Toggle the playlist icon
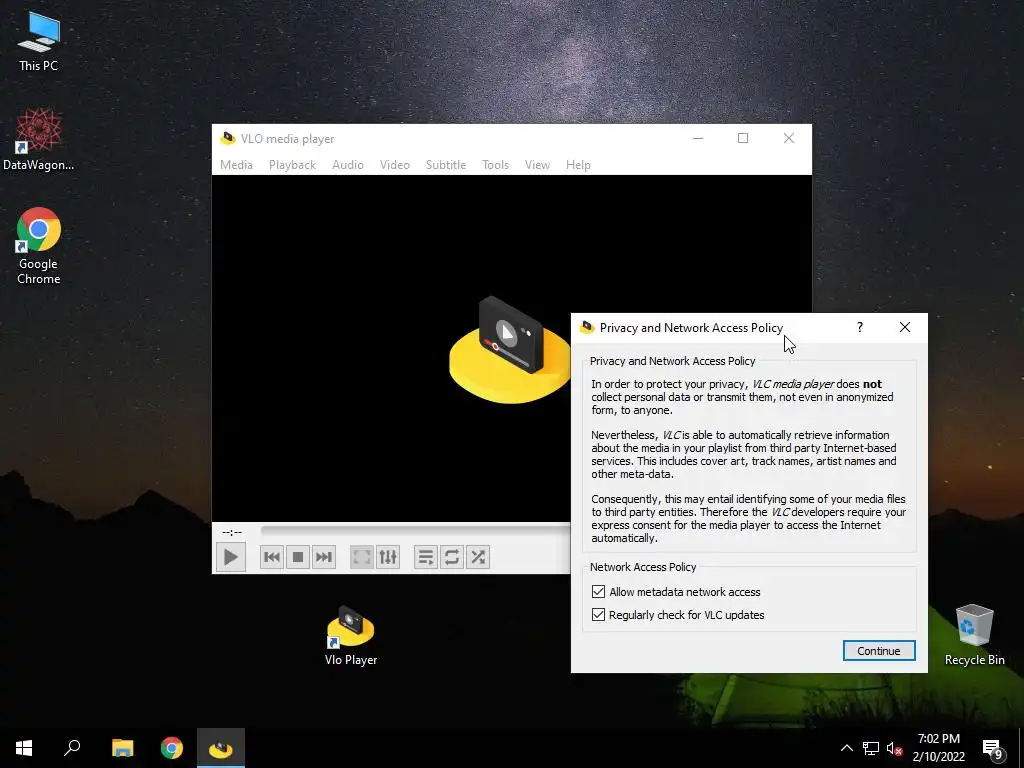This screenshot has height=768, width=1024. click(x=426, y=557)
